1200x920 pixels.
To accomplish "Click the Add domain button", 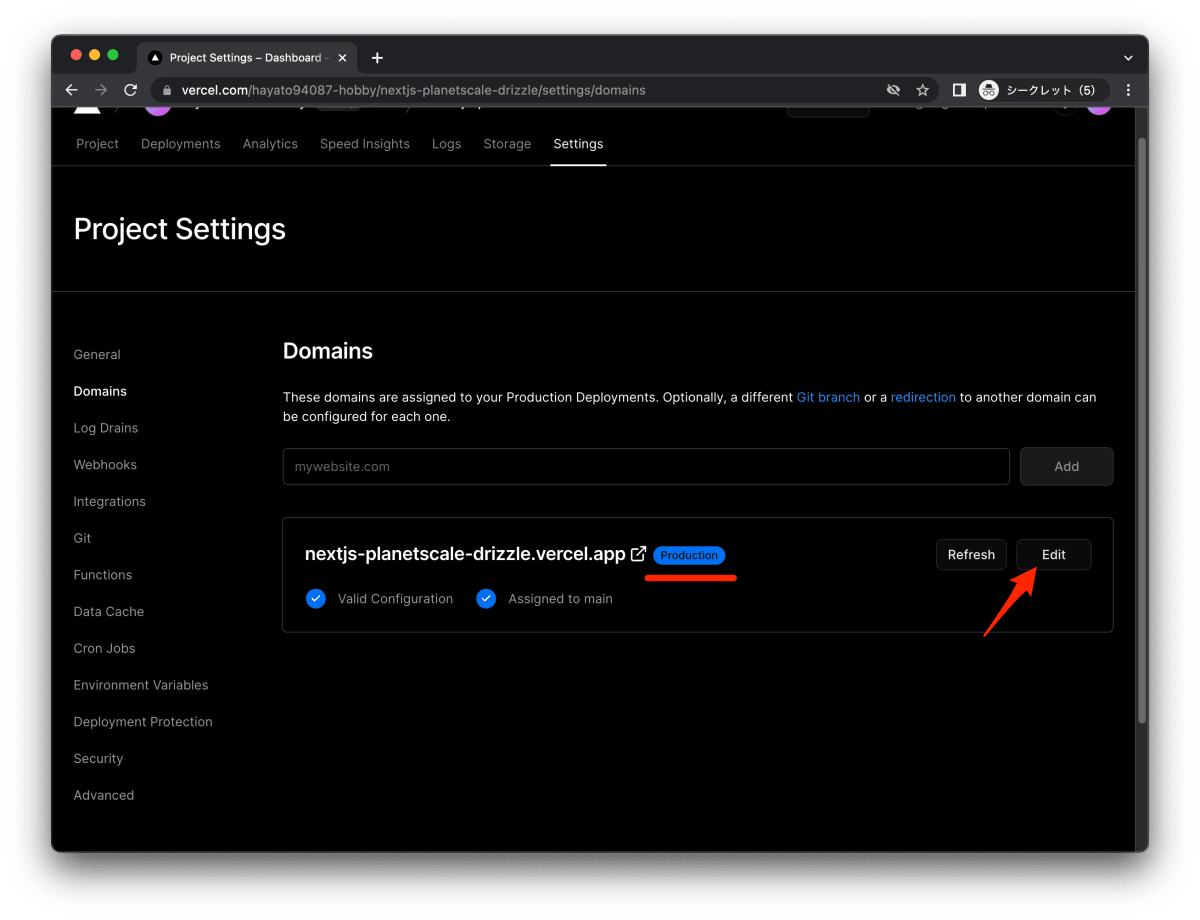I will pyautogui.click(x=1066, y=466).
